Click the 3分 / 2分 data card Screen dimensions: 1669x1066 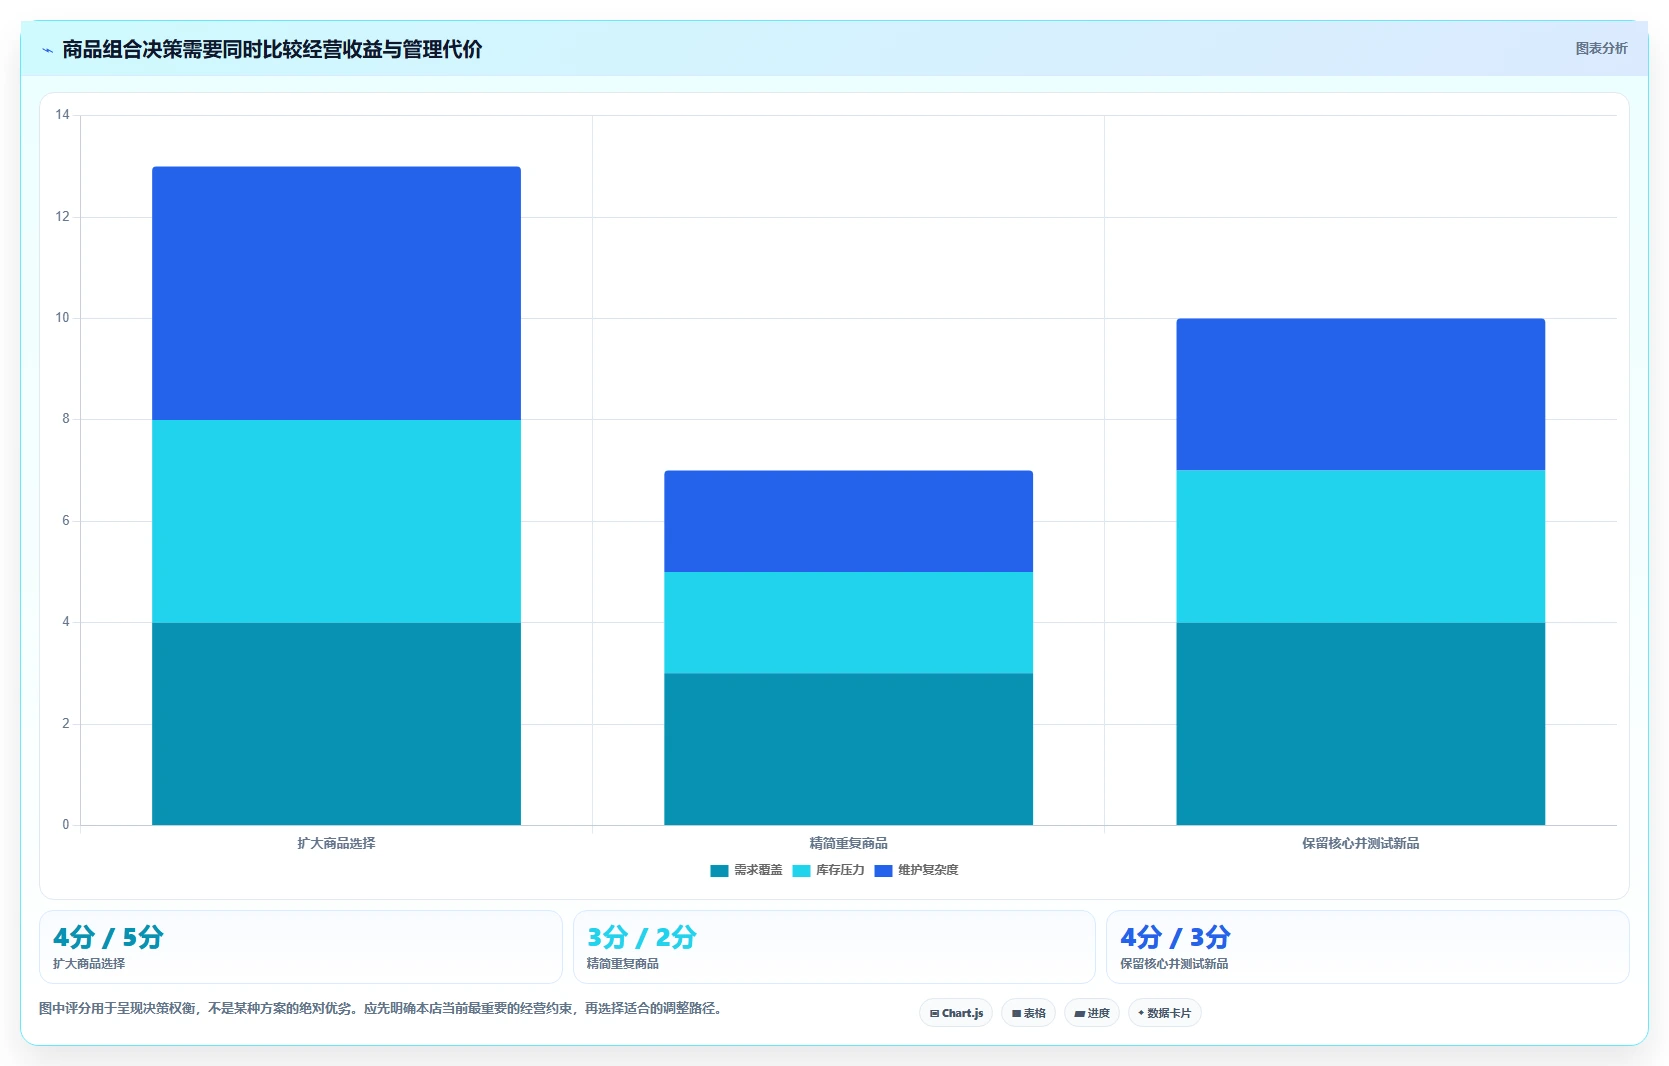click(x=834, y=947)
